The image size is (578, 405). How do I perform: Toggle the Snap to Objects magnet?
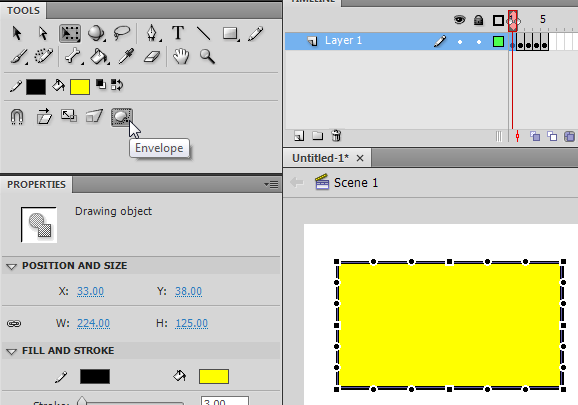(x=17, y=117)
